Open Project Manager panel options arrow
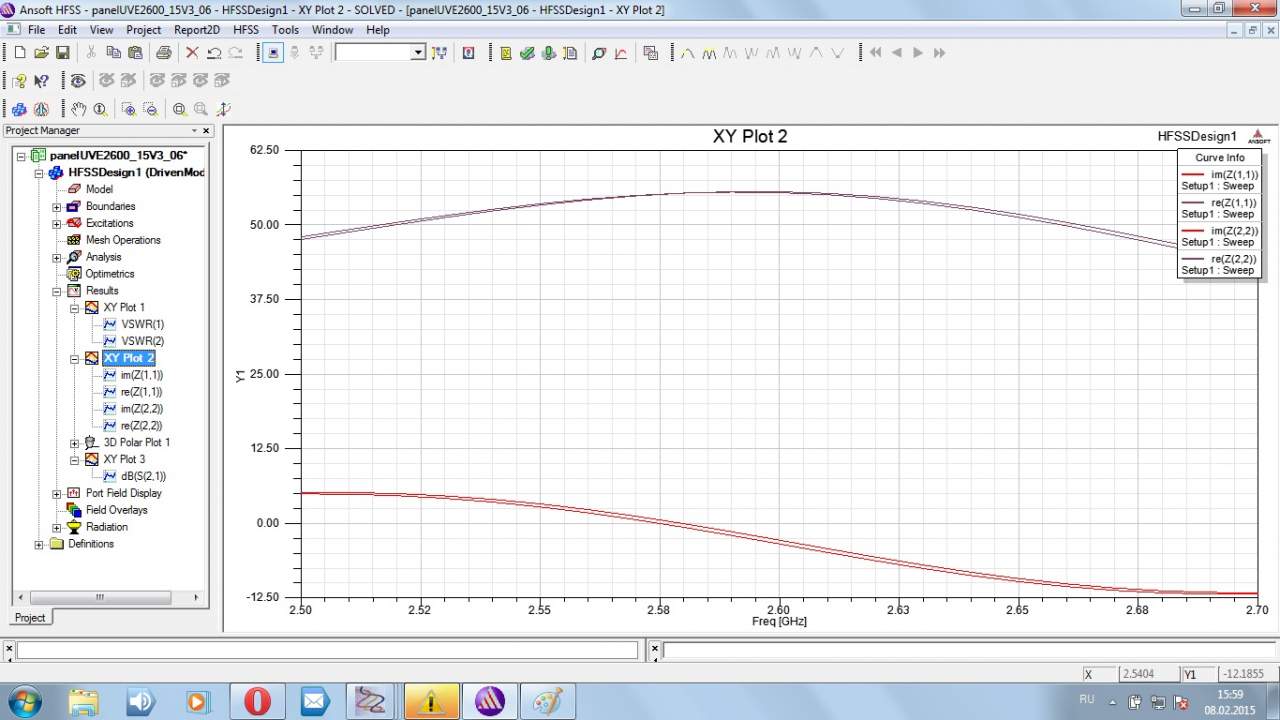 coord(195,131)
